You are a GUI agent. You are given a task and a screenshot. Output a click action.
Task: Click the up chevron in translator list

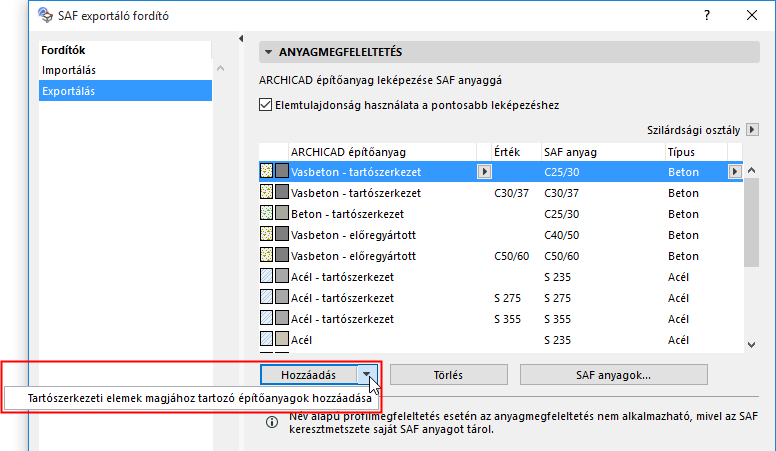(x=221, y=68)
